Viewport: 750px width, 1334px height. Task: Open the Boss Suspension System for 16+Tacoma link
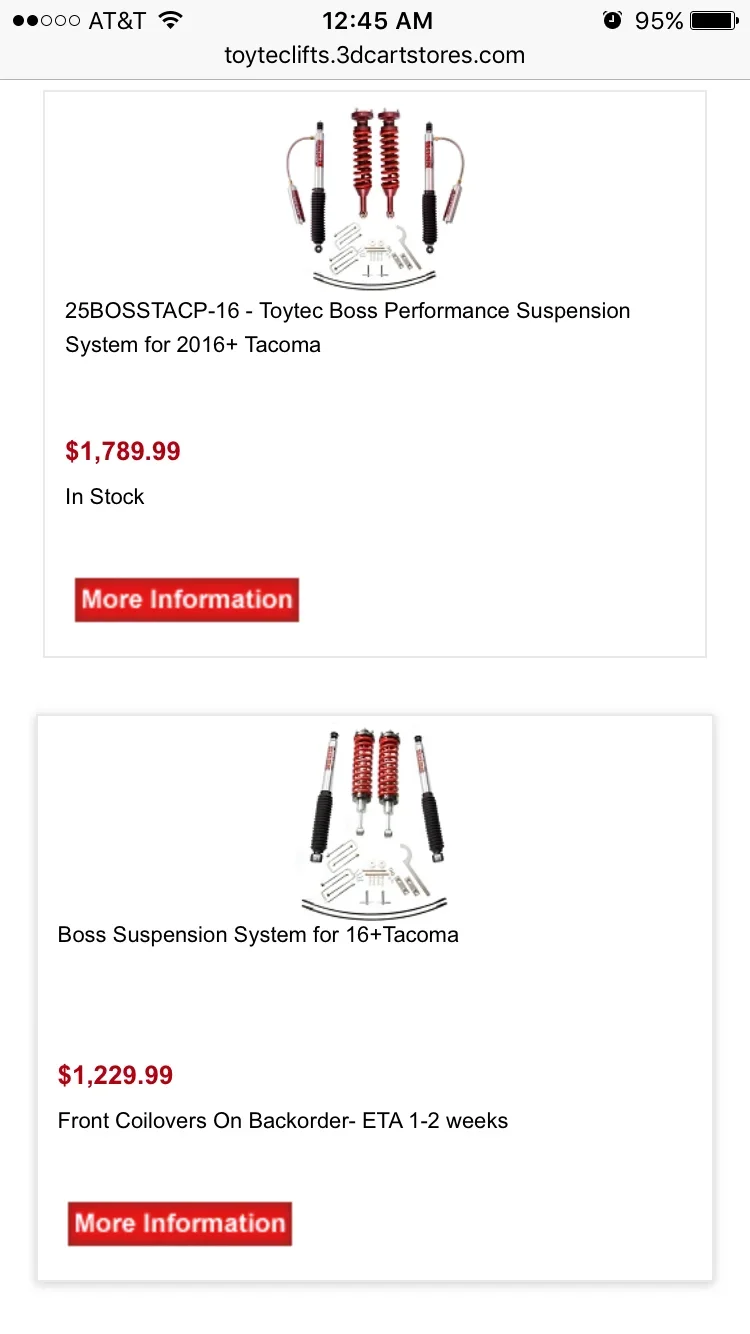pyautogui.click(x=258, y=935)
